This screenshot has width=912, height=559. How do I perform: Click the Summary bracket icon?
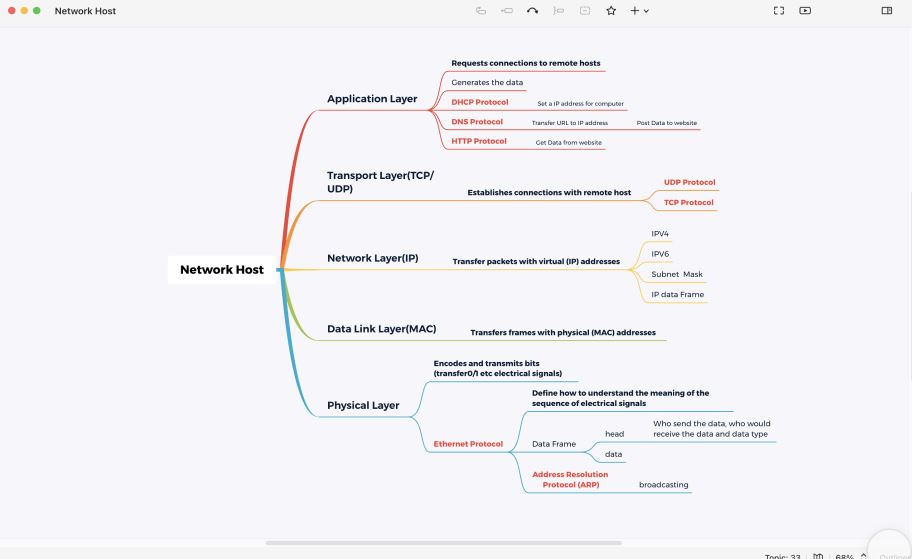pos(558,11)
